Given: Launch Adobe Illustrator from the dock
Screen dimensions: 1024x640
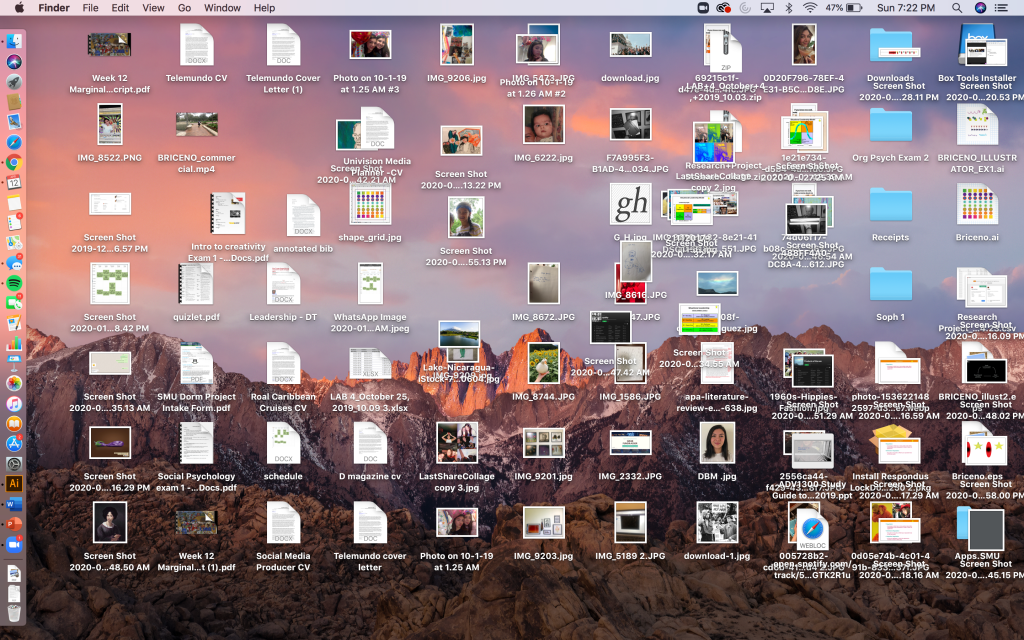Looking at the screenshot, I should pos(14,484).
